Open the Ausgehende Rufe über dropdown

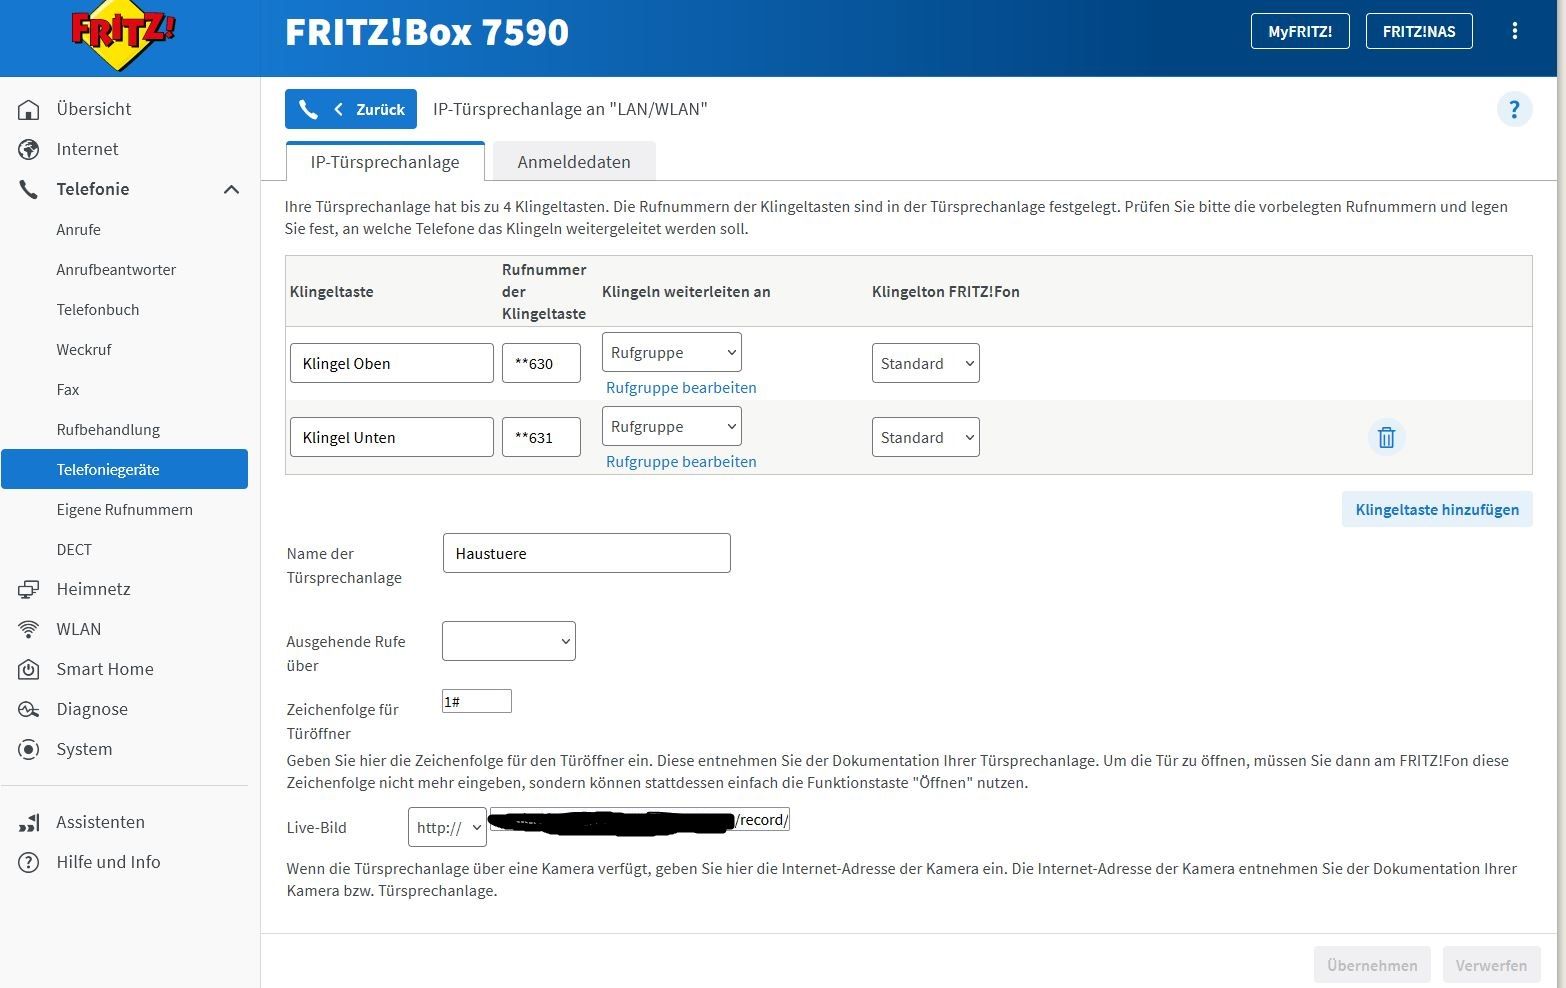(509, 641)
